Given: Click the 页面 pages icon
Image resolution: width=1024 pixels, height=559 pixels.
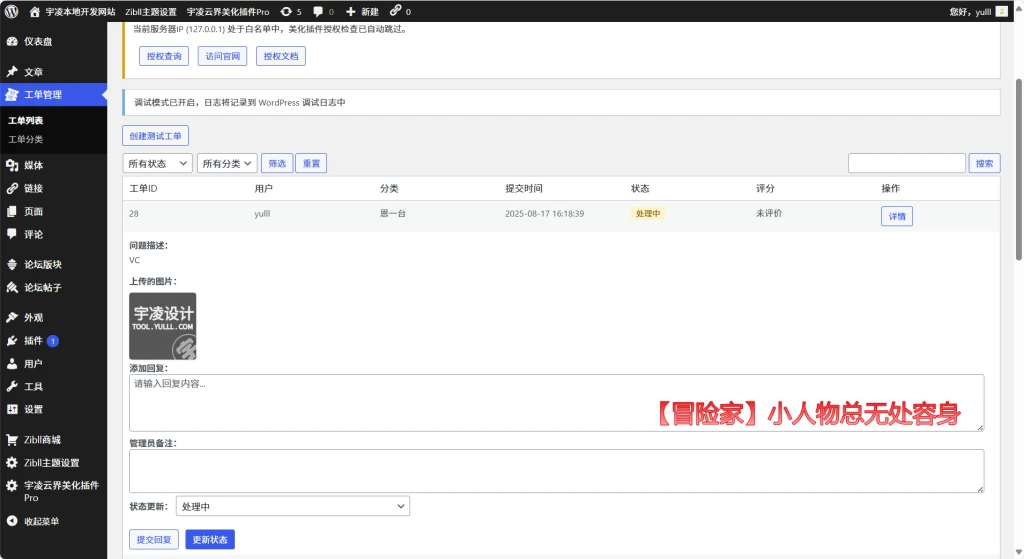Looking at the screenshot, I should tap(12, 211).
